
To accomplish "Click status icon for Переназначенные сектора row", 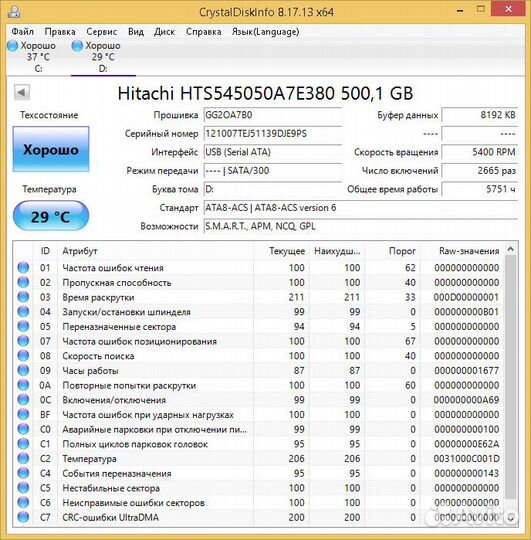I will point(23,326).
